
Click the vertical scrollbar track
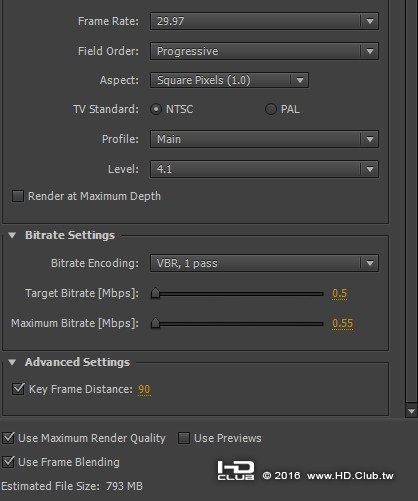(411, 200)
